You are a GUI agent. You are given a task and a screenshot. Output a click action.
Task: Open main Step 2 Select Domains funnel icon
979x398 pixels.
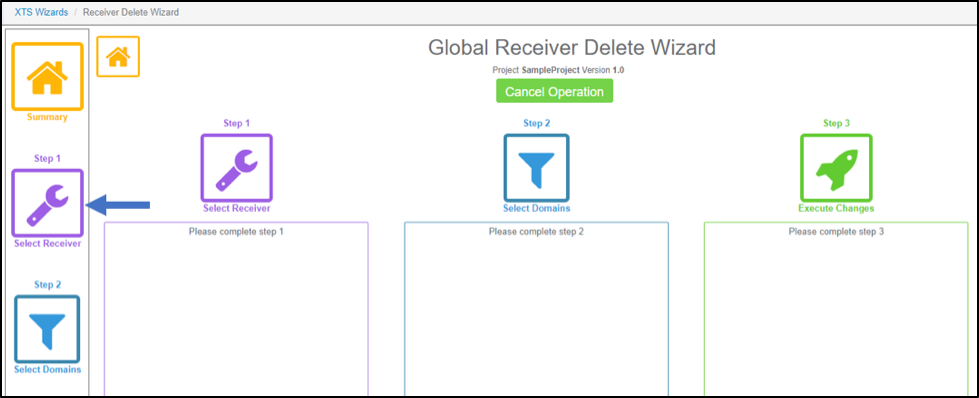(536, 168)
